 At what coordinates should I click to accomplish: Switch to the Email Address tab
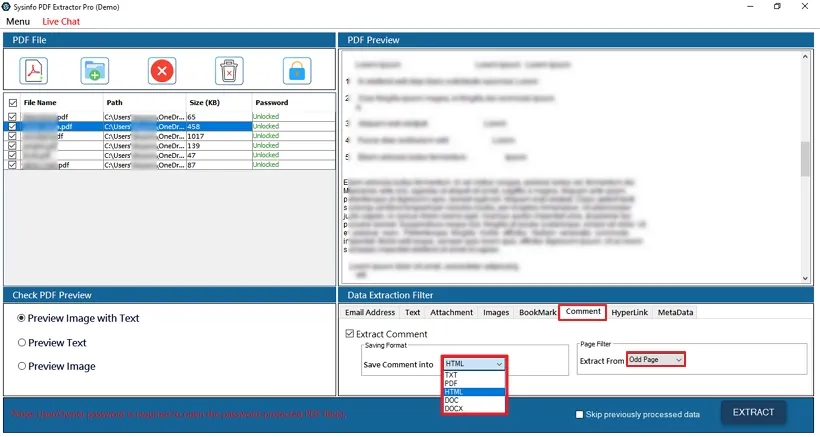(x=370, y=312)
